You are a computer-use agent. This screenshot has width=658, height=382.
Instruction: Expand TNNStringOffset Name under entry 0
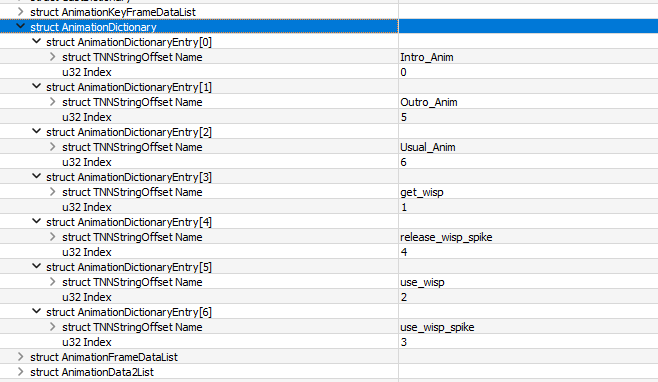[x=52, y=57]
